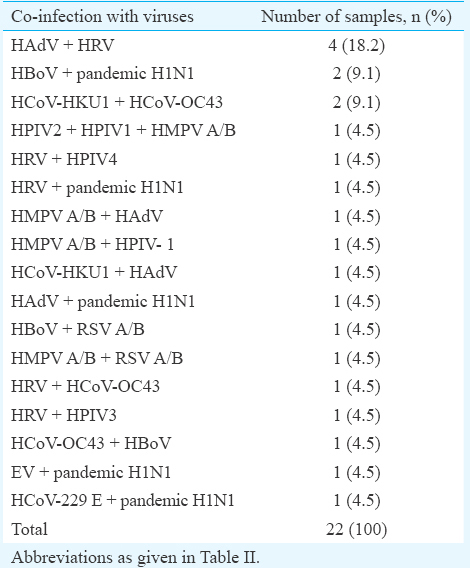Click 'HCoV-HKU1 + HAdV' row label
This screenshot has width=470, height=568.
click(94, 272)
